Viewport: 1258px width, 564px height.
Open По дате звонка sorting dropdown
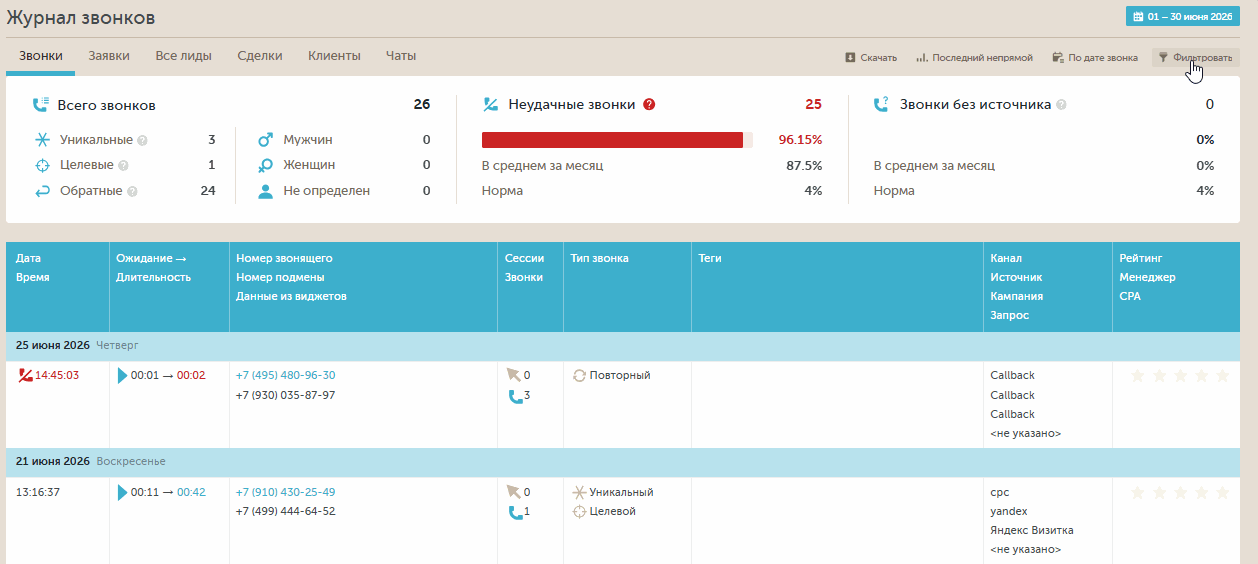[1095, 58]
